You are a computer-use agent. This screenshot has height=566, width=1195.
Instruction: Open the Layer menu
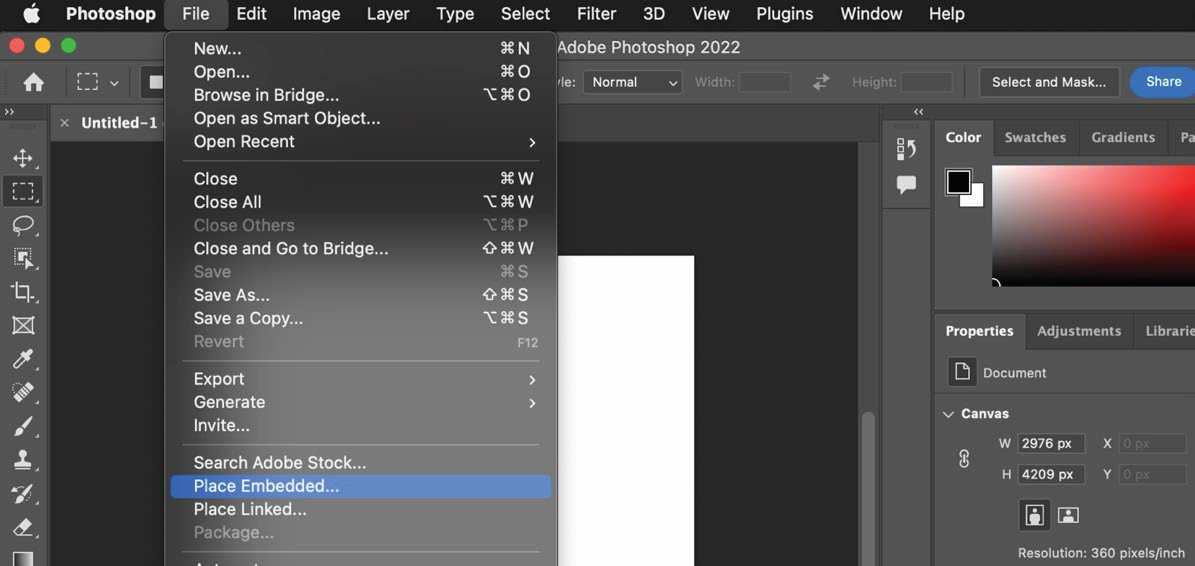388,14
